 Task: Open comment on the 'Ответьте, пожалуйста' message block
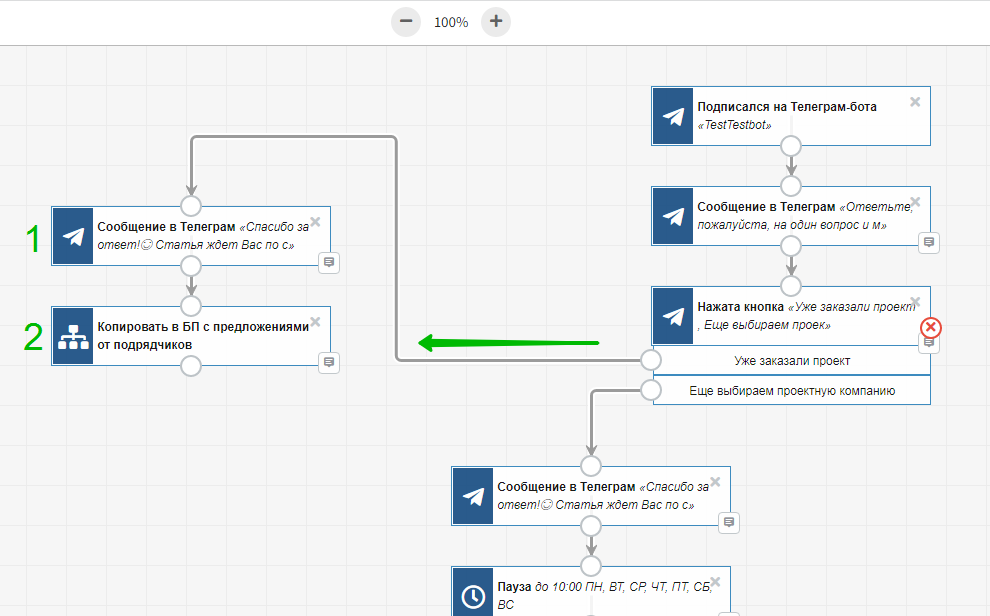(x=929, y=242)
